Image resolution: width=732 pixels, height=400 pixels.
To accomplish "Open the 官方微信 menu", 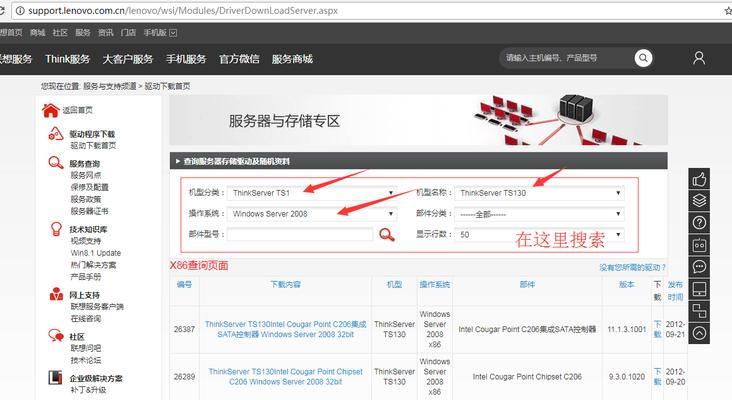I will pyautogui.click(x=239, y=59).
